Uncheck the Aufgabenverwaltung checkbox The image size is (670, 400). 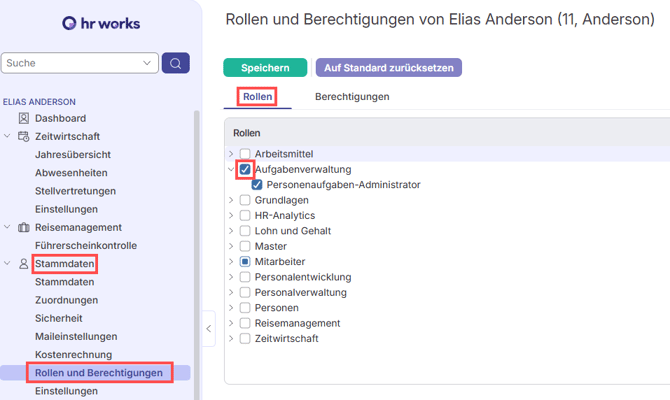click(x=245, y=170)
